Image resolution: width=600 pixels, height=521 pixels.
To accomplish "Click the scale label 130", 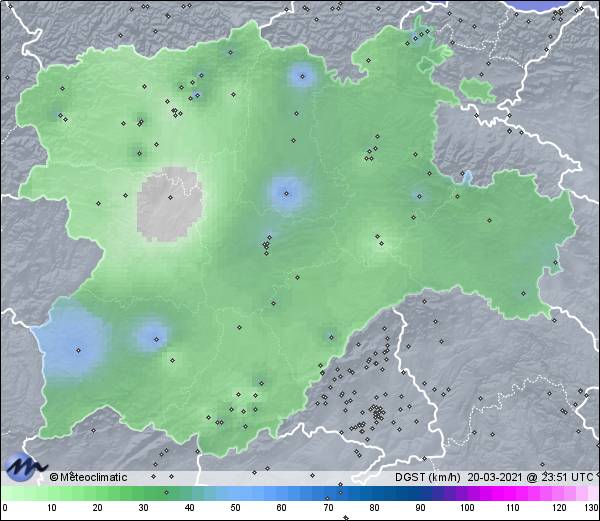I will click(x=592, y=508).
